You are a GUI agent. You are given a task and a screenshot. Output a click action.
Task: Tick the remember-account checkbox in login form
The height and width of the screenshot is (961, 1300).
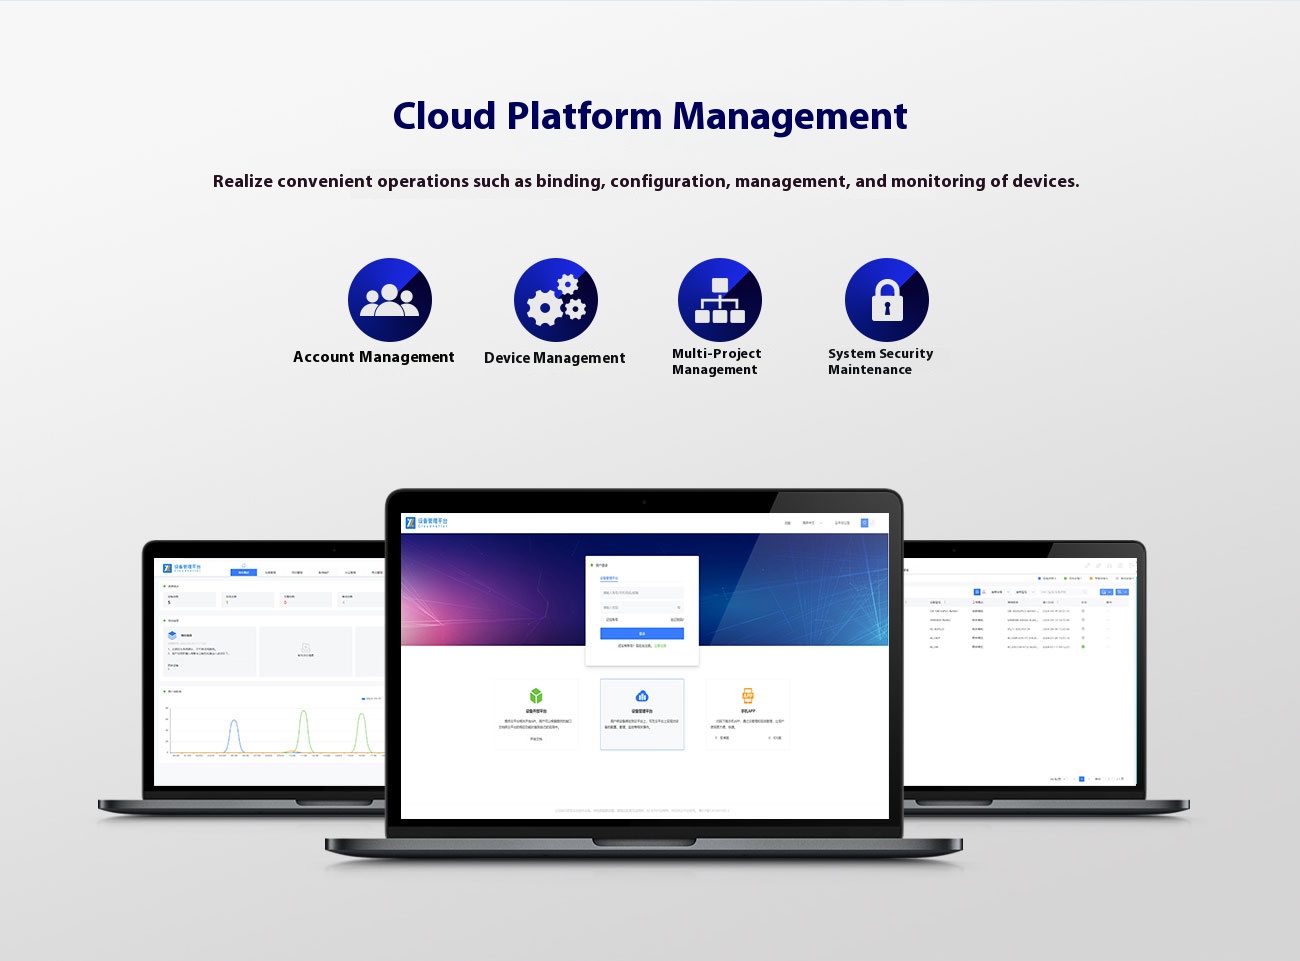pos(604,620)
